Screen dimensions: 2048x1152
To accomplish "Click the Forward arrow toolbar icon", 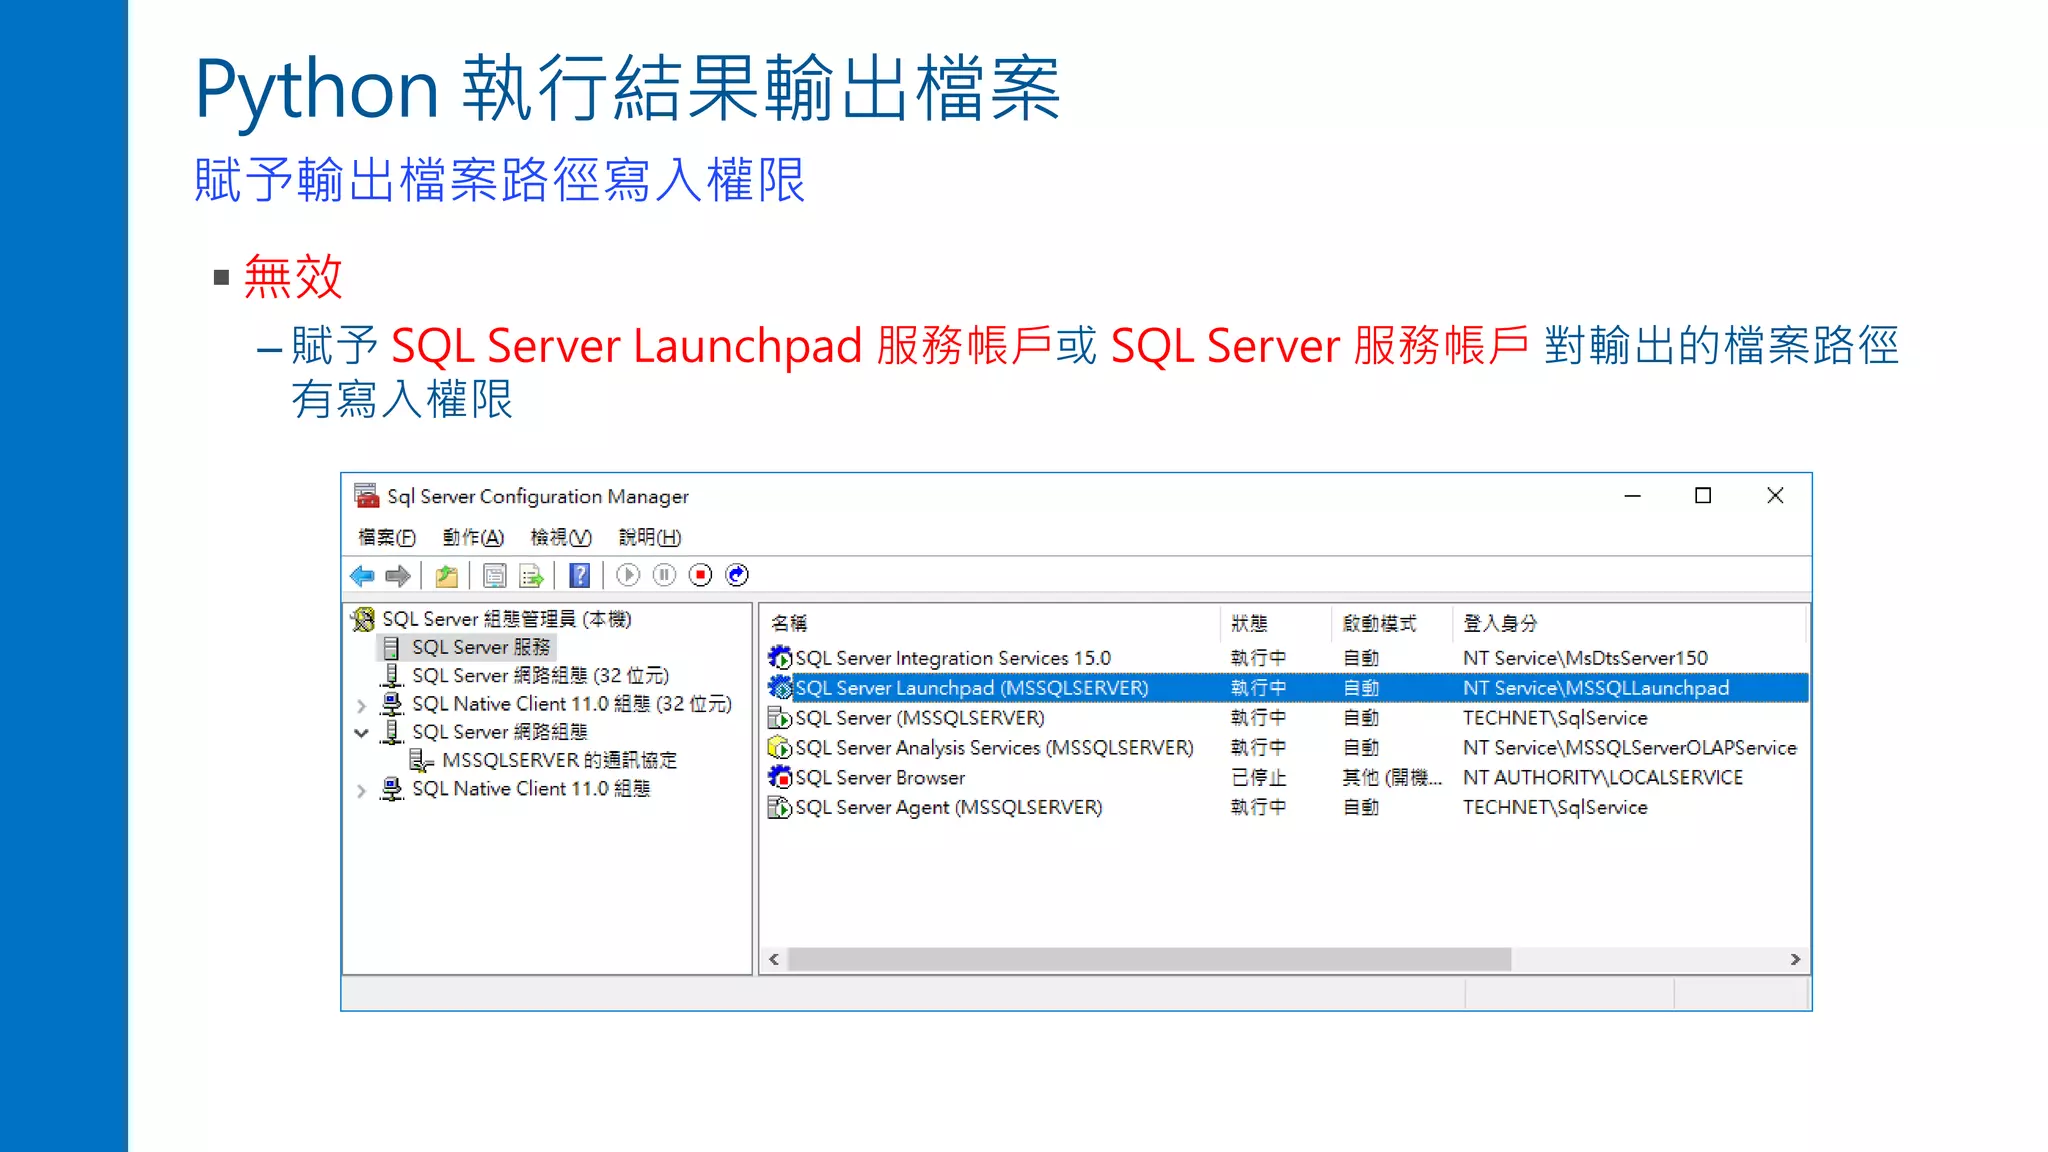I will pos(398,576).
